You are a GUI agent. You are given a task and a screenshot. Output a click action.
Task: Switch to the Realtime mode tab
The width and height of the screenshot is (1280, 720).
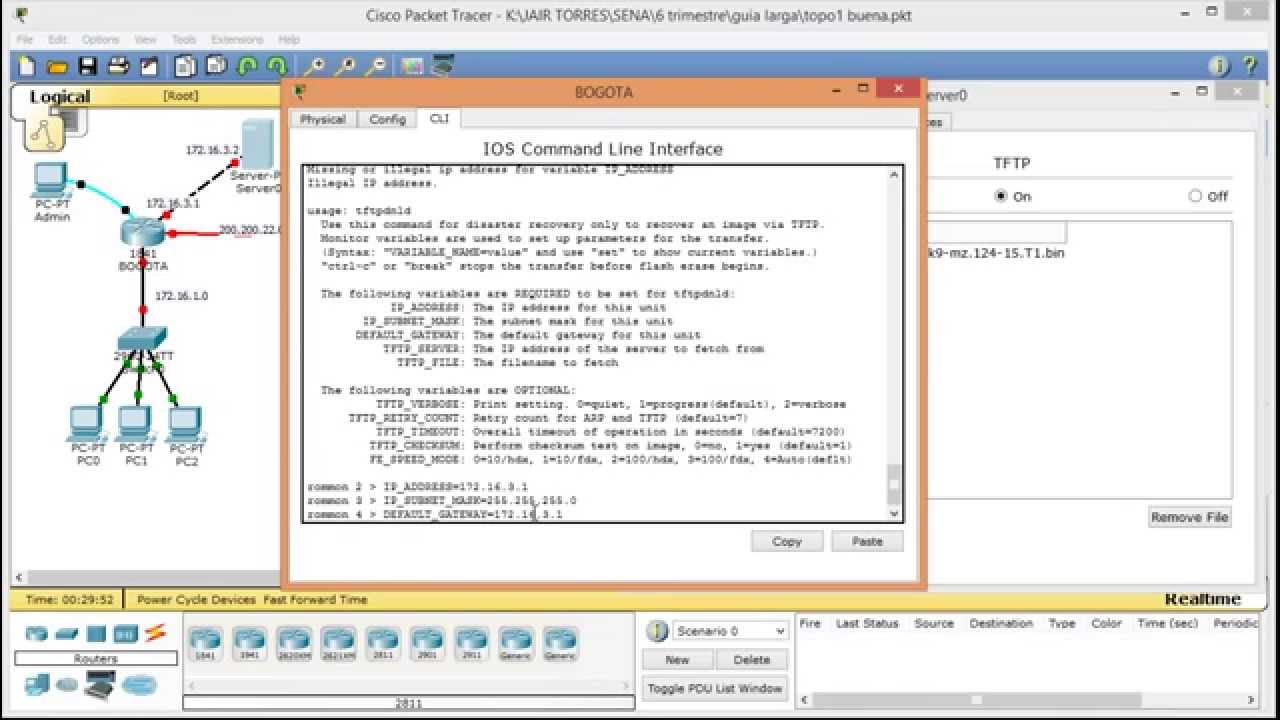click(1203, 599)
